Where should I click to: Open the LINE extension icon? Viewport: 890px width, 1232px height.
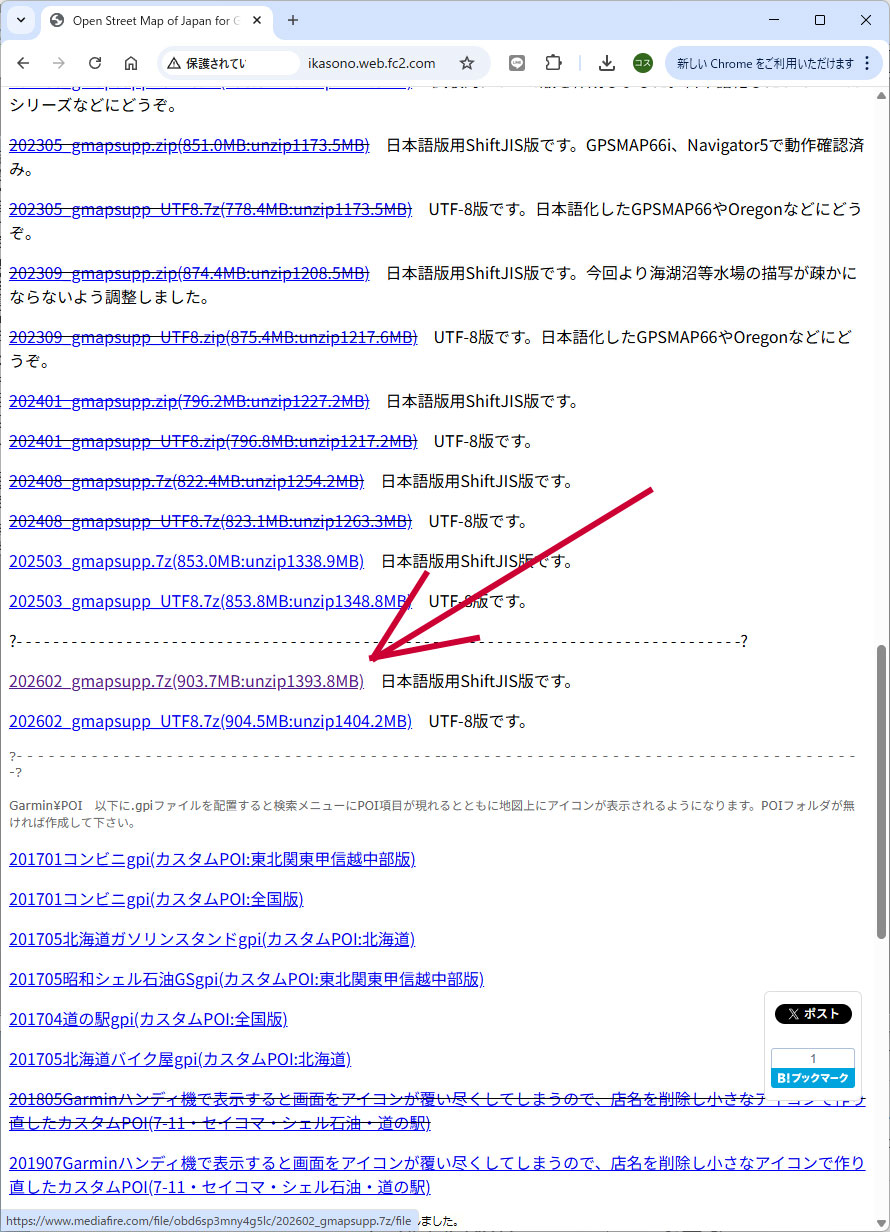point(517,63)
